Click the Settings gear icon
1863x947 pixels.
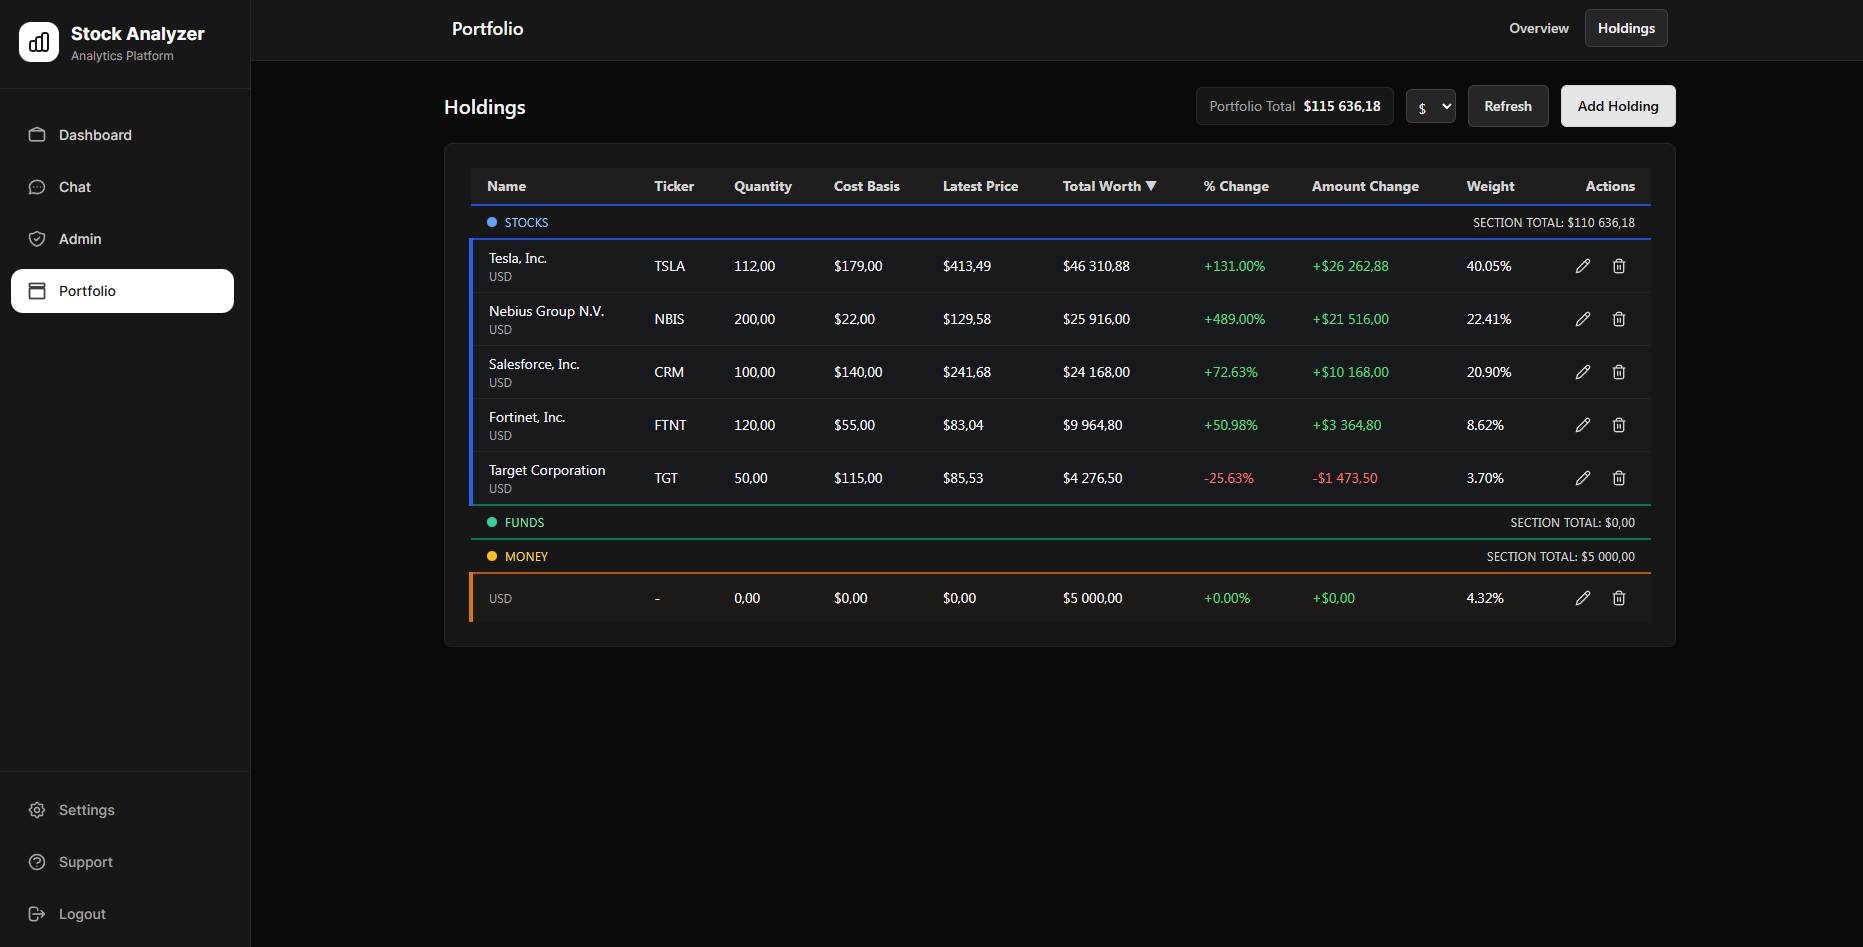coord(37,810)
